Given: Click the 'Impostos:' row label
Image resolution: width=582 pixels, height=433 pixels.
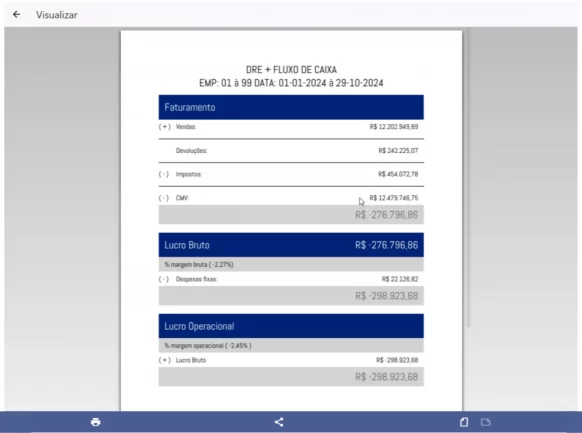Looking at the screenshot, I should [189, 174].
